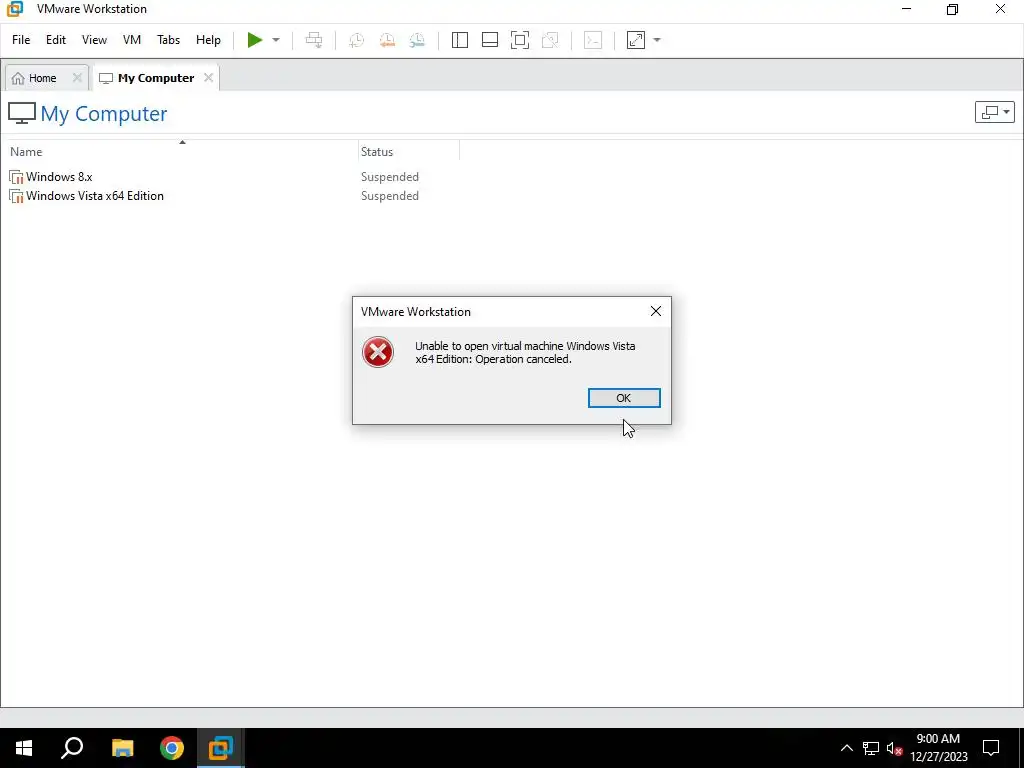Click VMware Workstation taskbar icon
The image size is (1024, 768).
(221, 748)
